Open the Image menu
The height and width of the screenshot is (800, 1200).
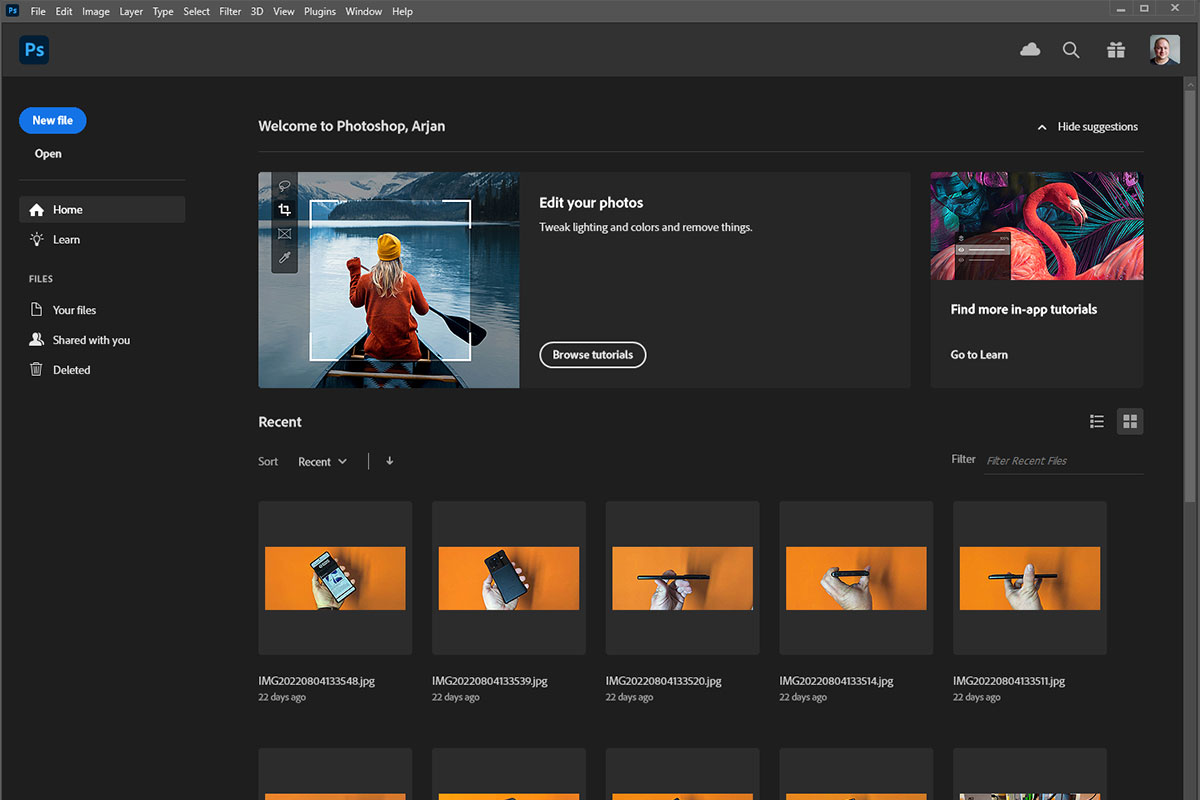96,11
